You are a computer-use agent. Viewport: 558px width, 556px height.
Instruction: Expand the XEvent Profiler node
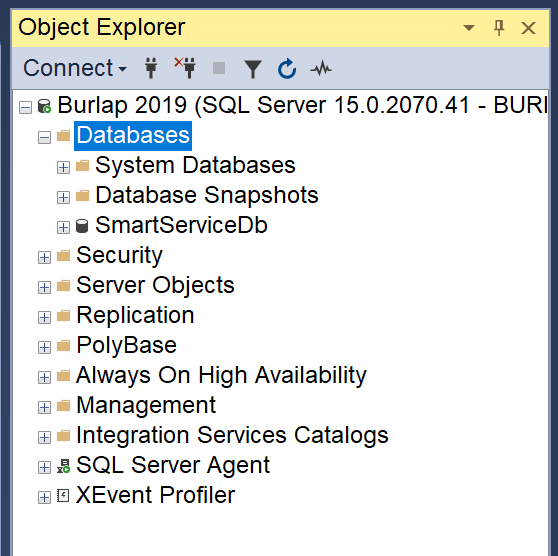pyautogui.click(x=44, y=497)
